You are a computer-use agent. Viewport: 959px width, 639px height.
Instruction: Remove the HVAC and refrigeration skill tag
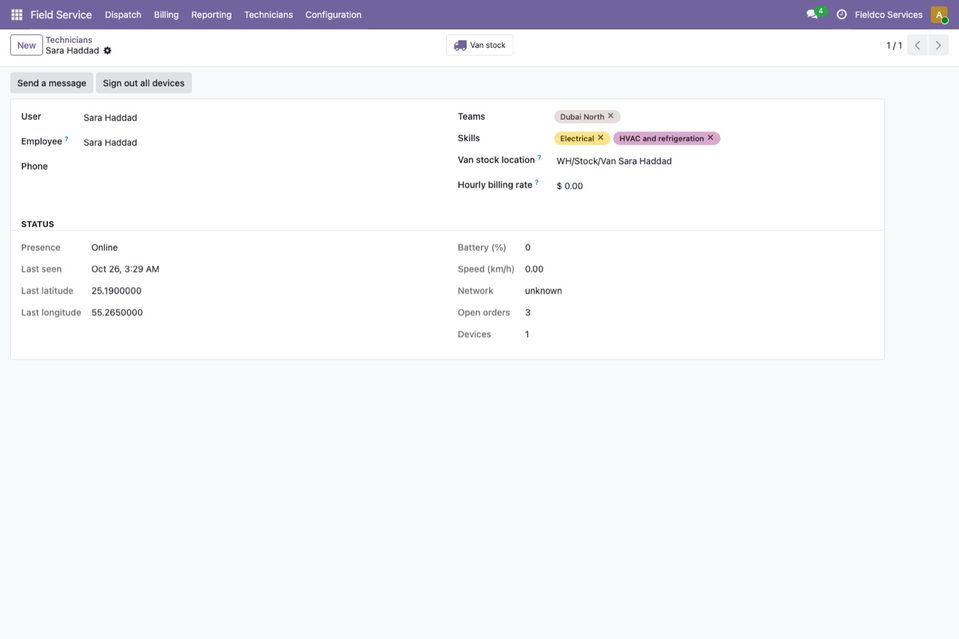pyautogui.click(x=710, y=138)
